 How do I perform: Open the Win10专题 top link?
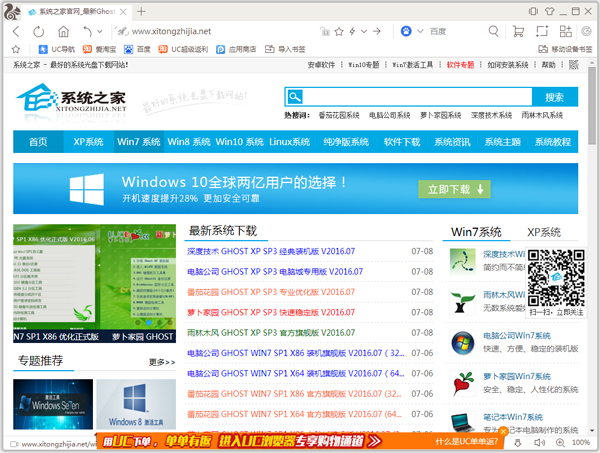pyautogui.click(x=363, y=65)
